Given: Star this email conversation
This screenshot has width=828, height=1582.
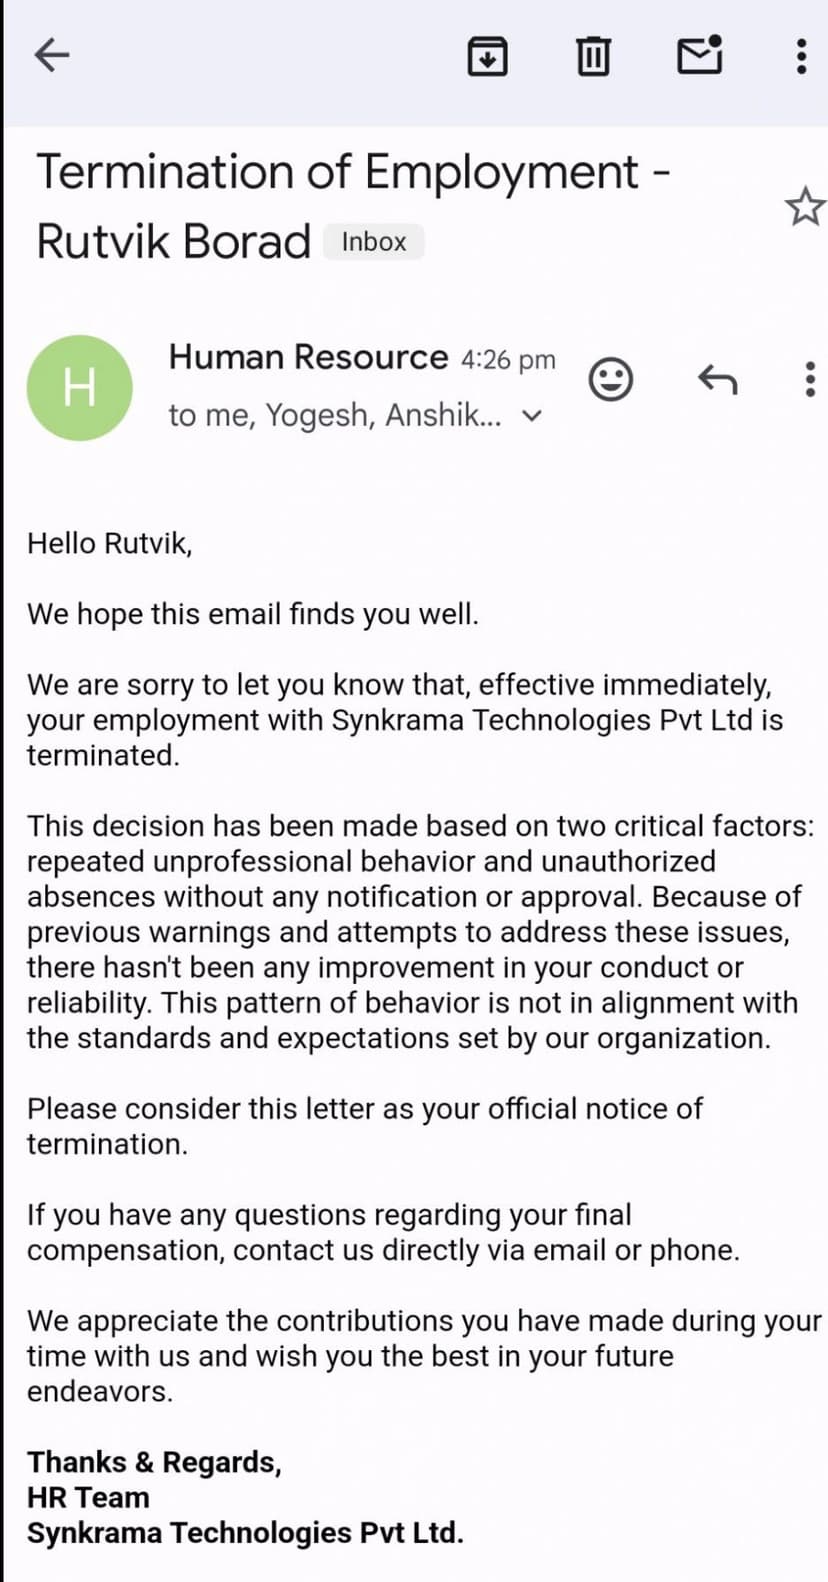Looking at the screenshot, I should coord(804,207).
